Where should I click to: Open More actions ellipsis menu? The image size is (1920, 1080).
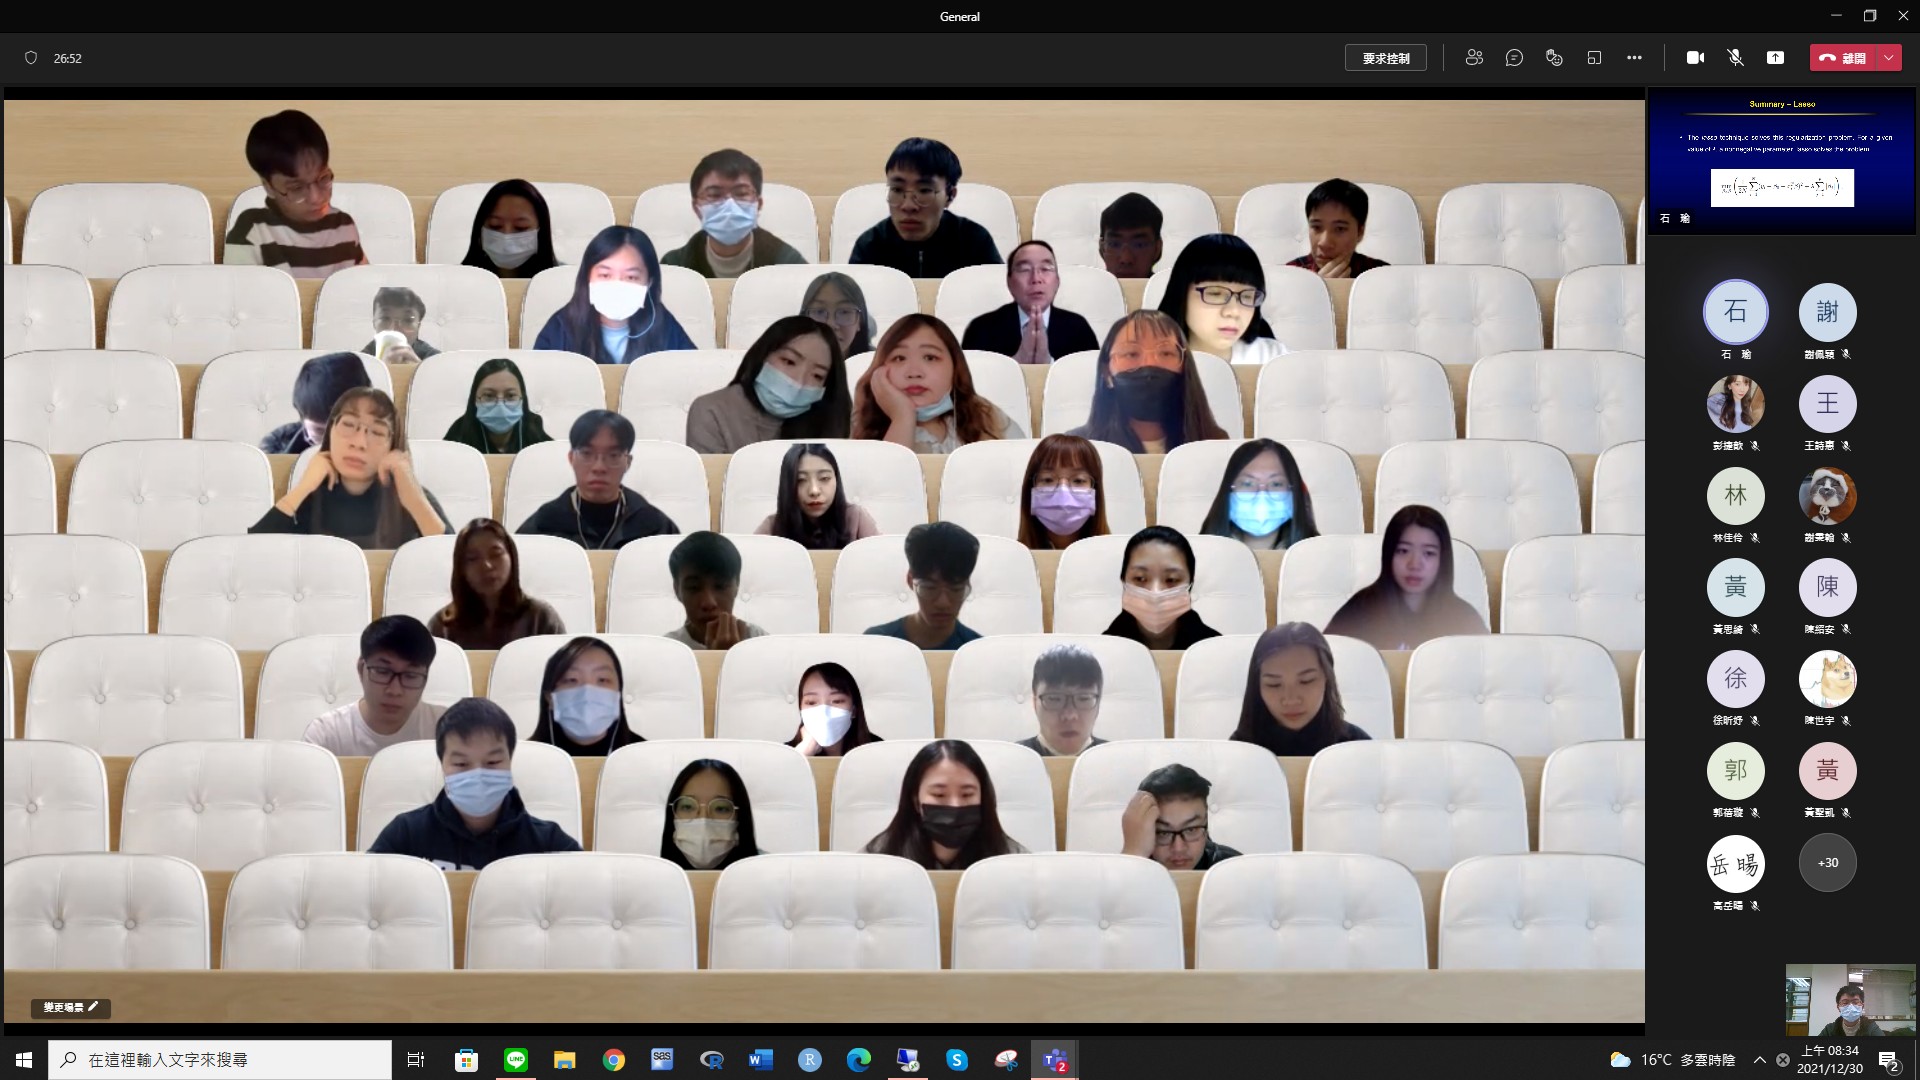click(x=1634, y=58)
